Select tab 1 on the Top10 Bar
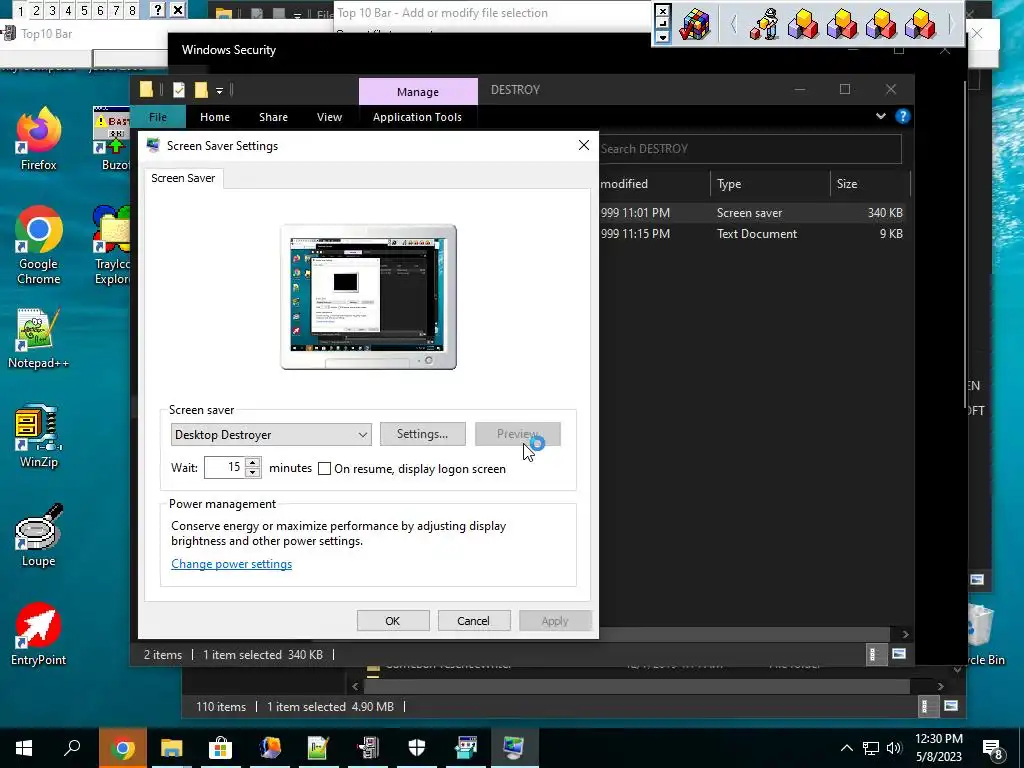Viewport: 1024px width, 768px height. coord(20,10)
